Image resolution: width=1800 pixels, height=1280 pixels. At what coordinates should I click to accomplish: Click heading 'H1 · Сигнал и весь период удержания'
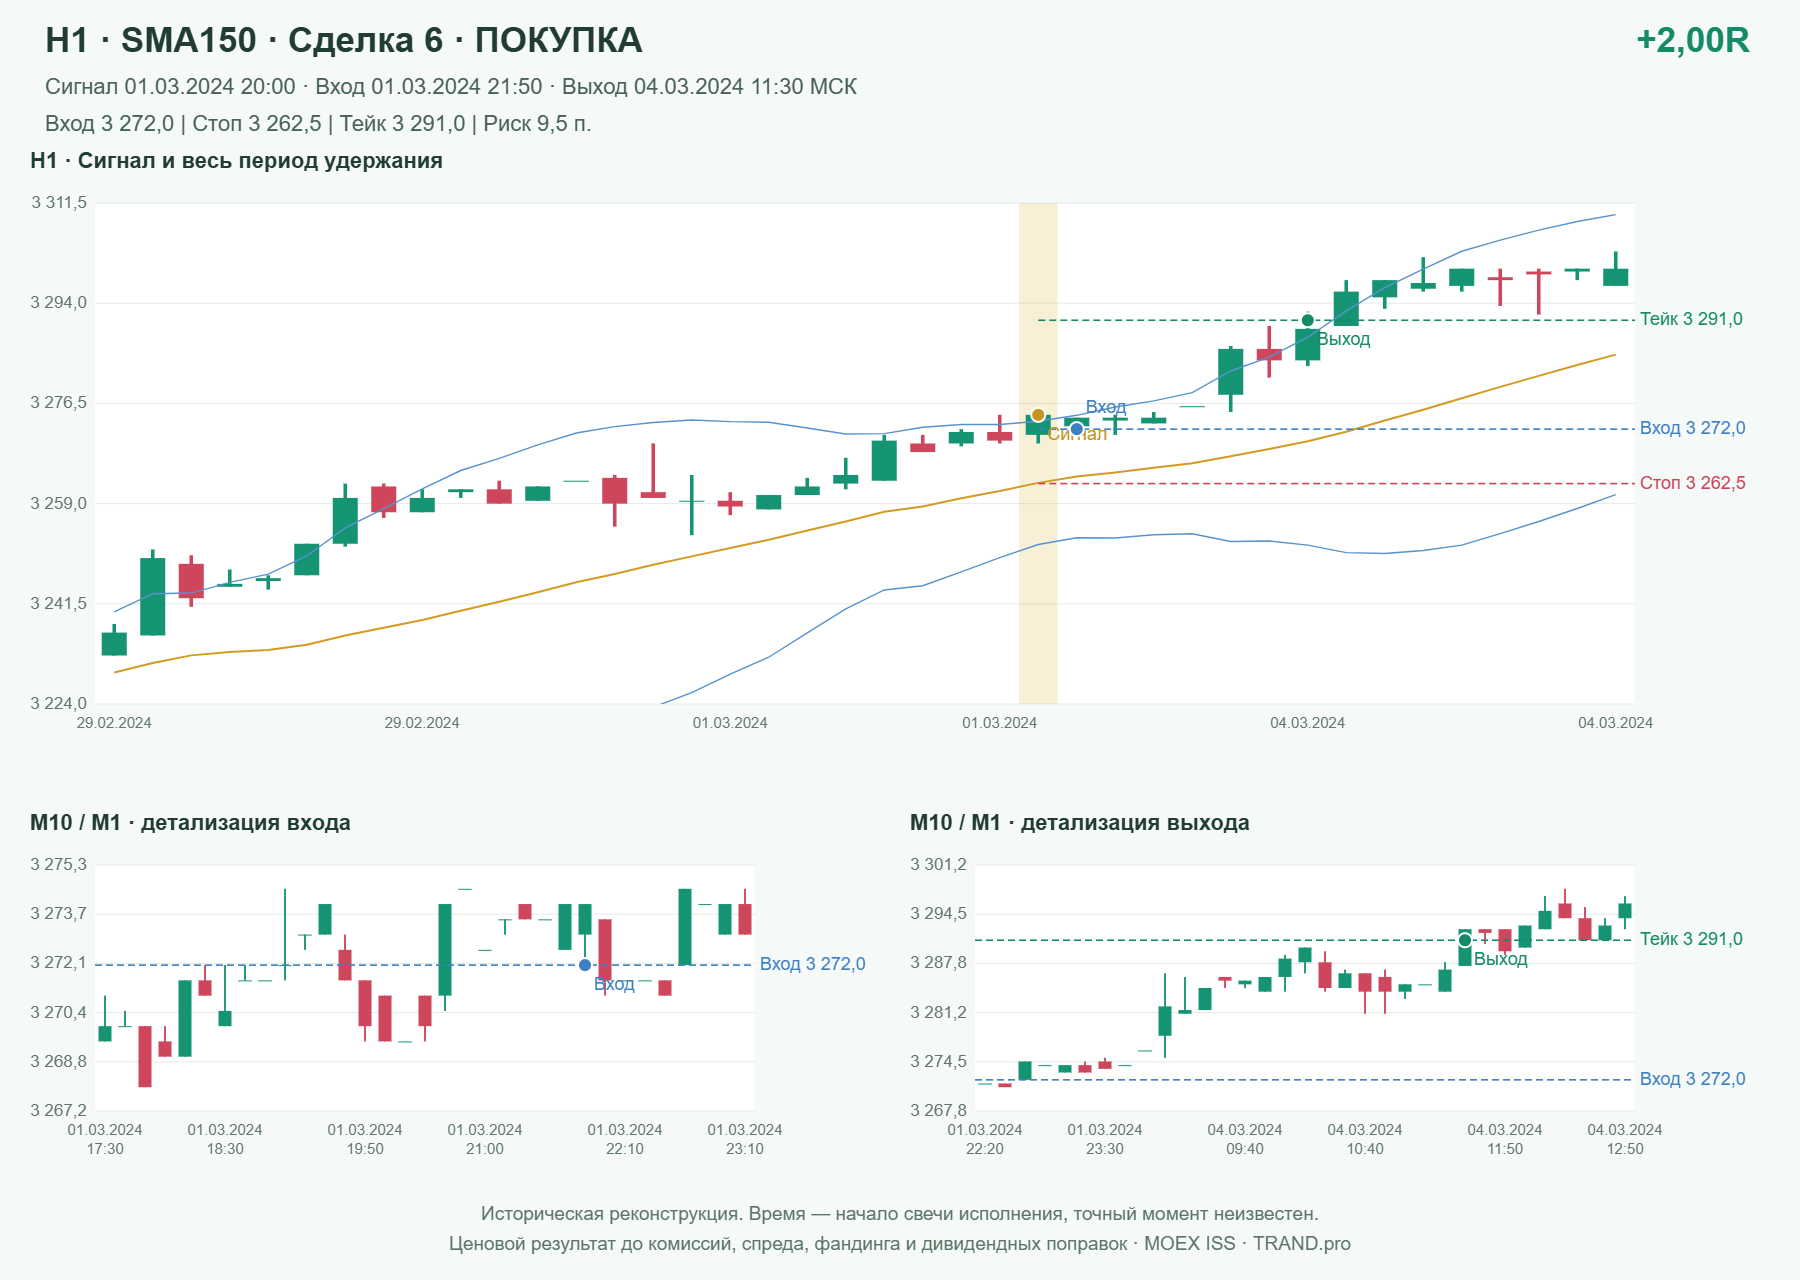point(236,161)
